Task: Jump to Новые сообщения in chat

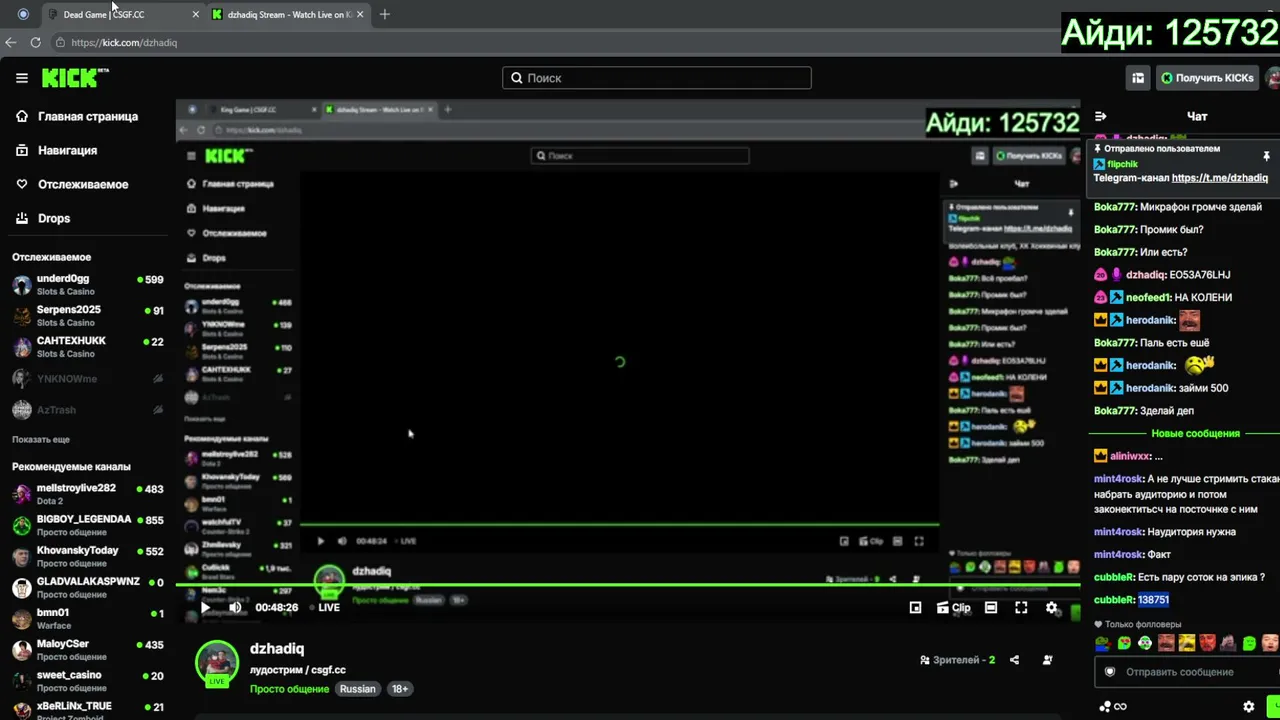Action: tap(1195, 433)
